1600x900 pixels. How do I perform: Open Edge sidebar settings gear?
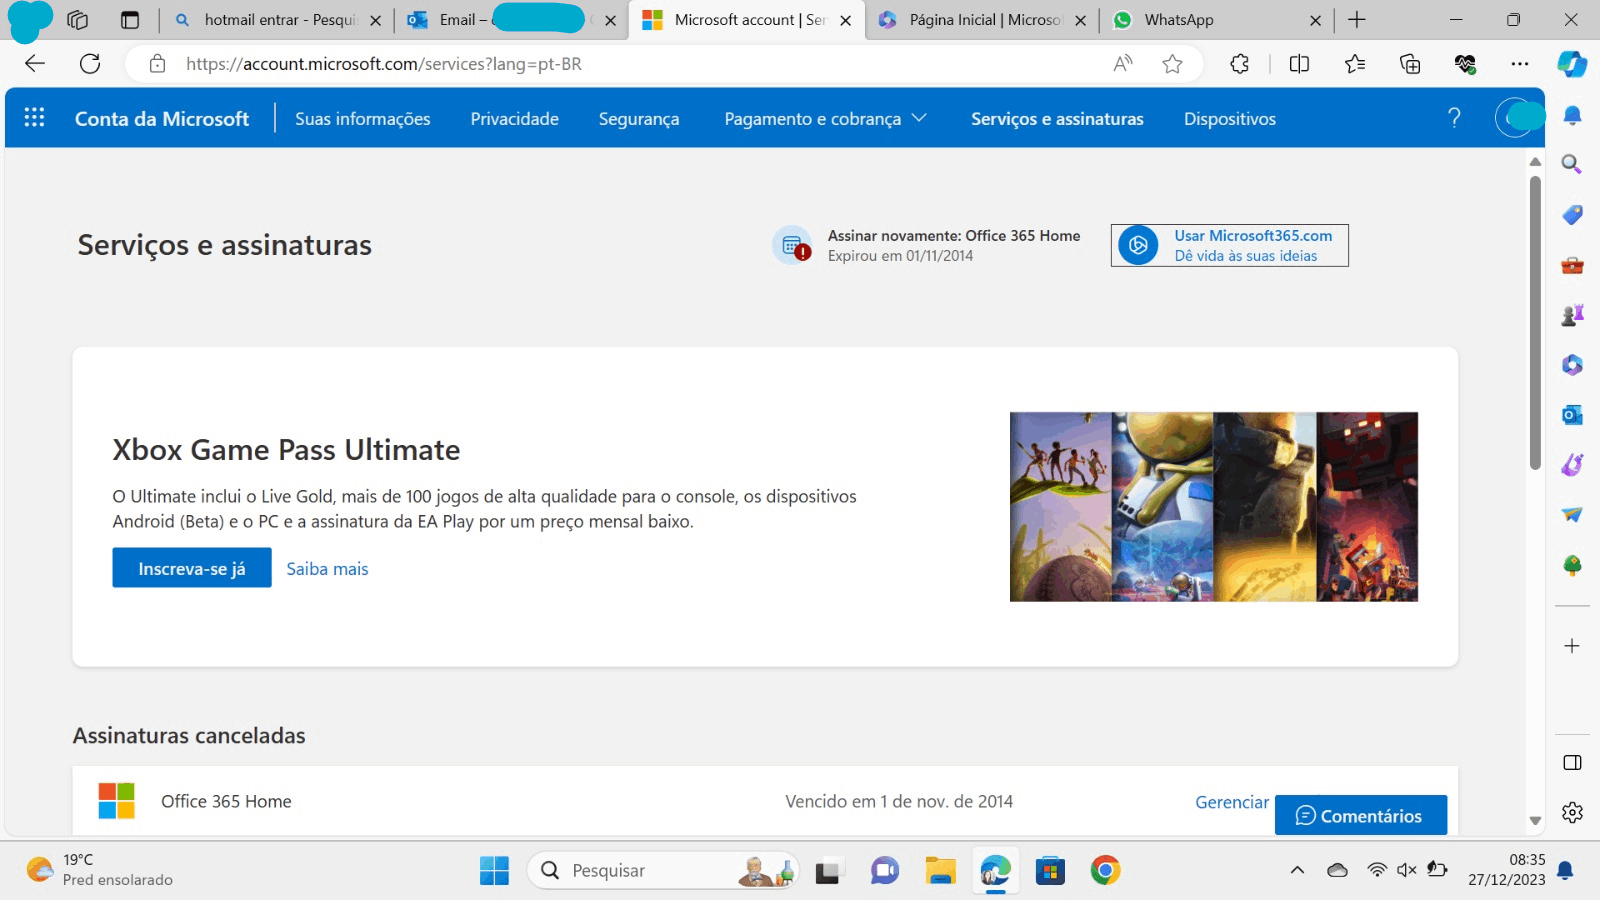[1572, 812]
